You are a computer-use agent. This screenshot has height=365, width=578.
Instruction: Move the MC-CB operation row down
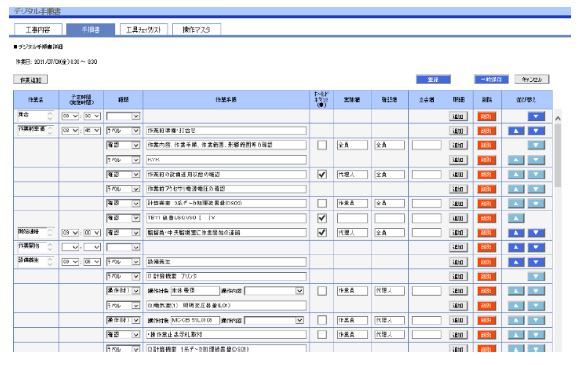coord(536,320)
